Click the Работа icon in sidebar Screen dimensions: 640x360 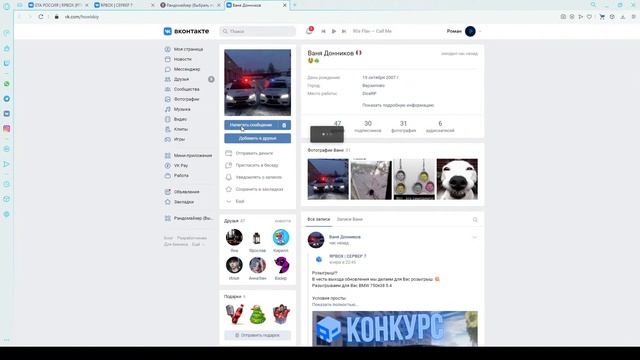167,176
